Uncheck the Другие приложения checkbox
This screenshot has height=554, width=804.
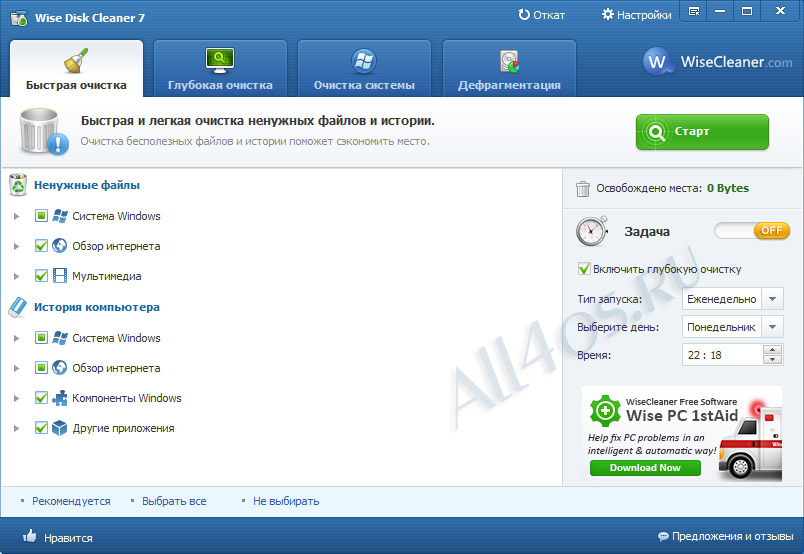[x=41, y=427]
